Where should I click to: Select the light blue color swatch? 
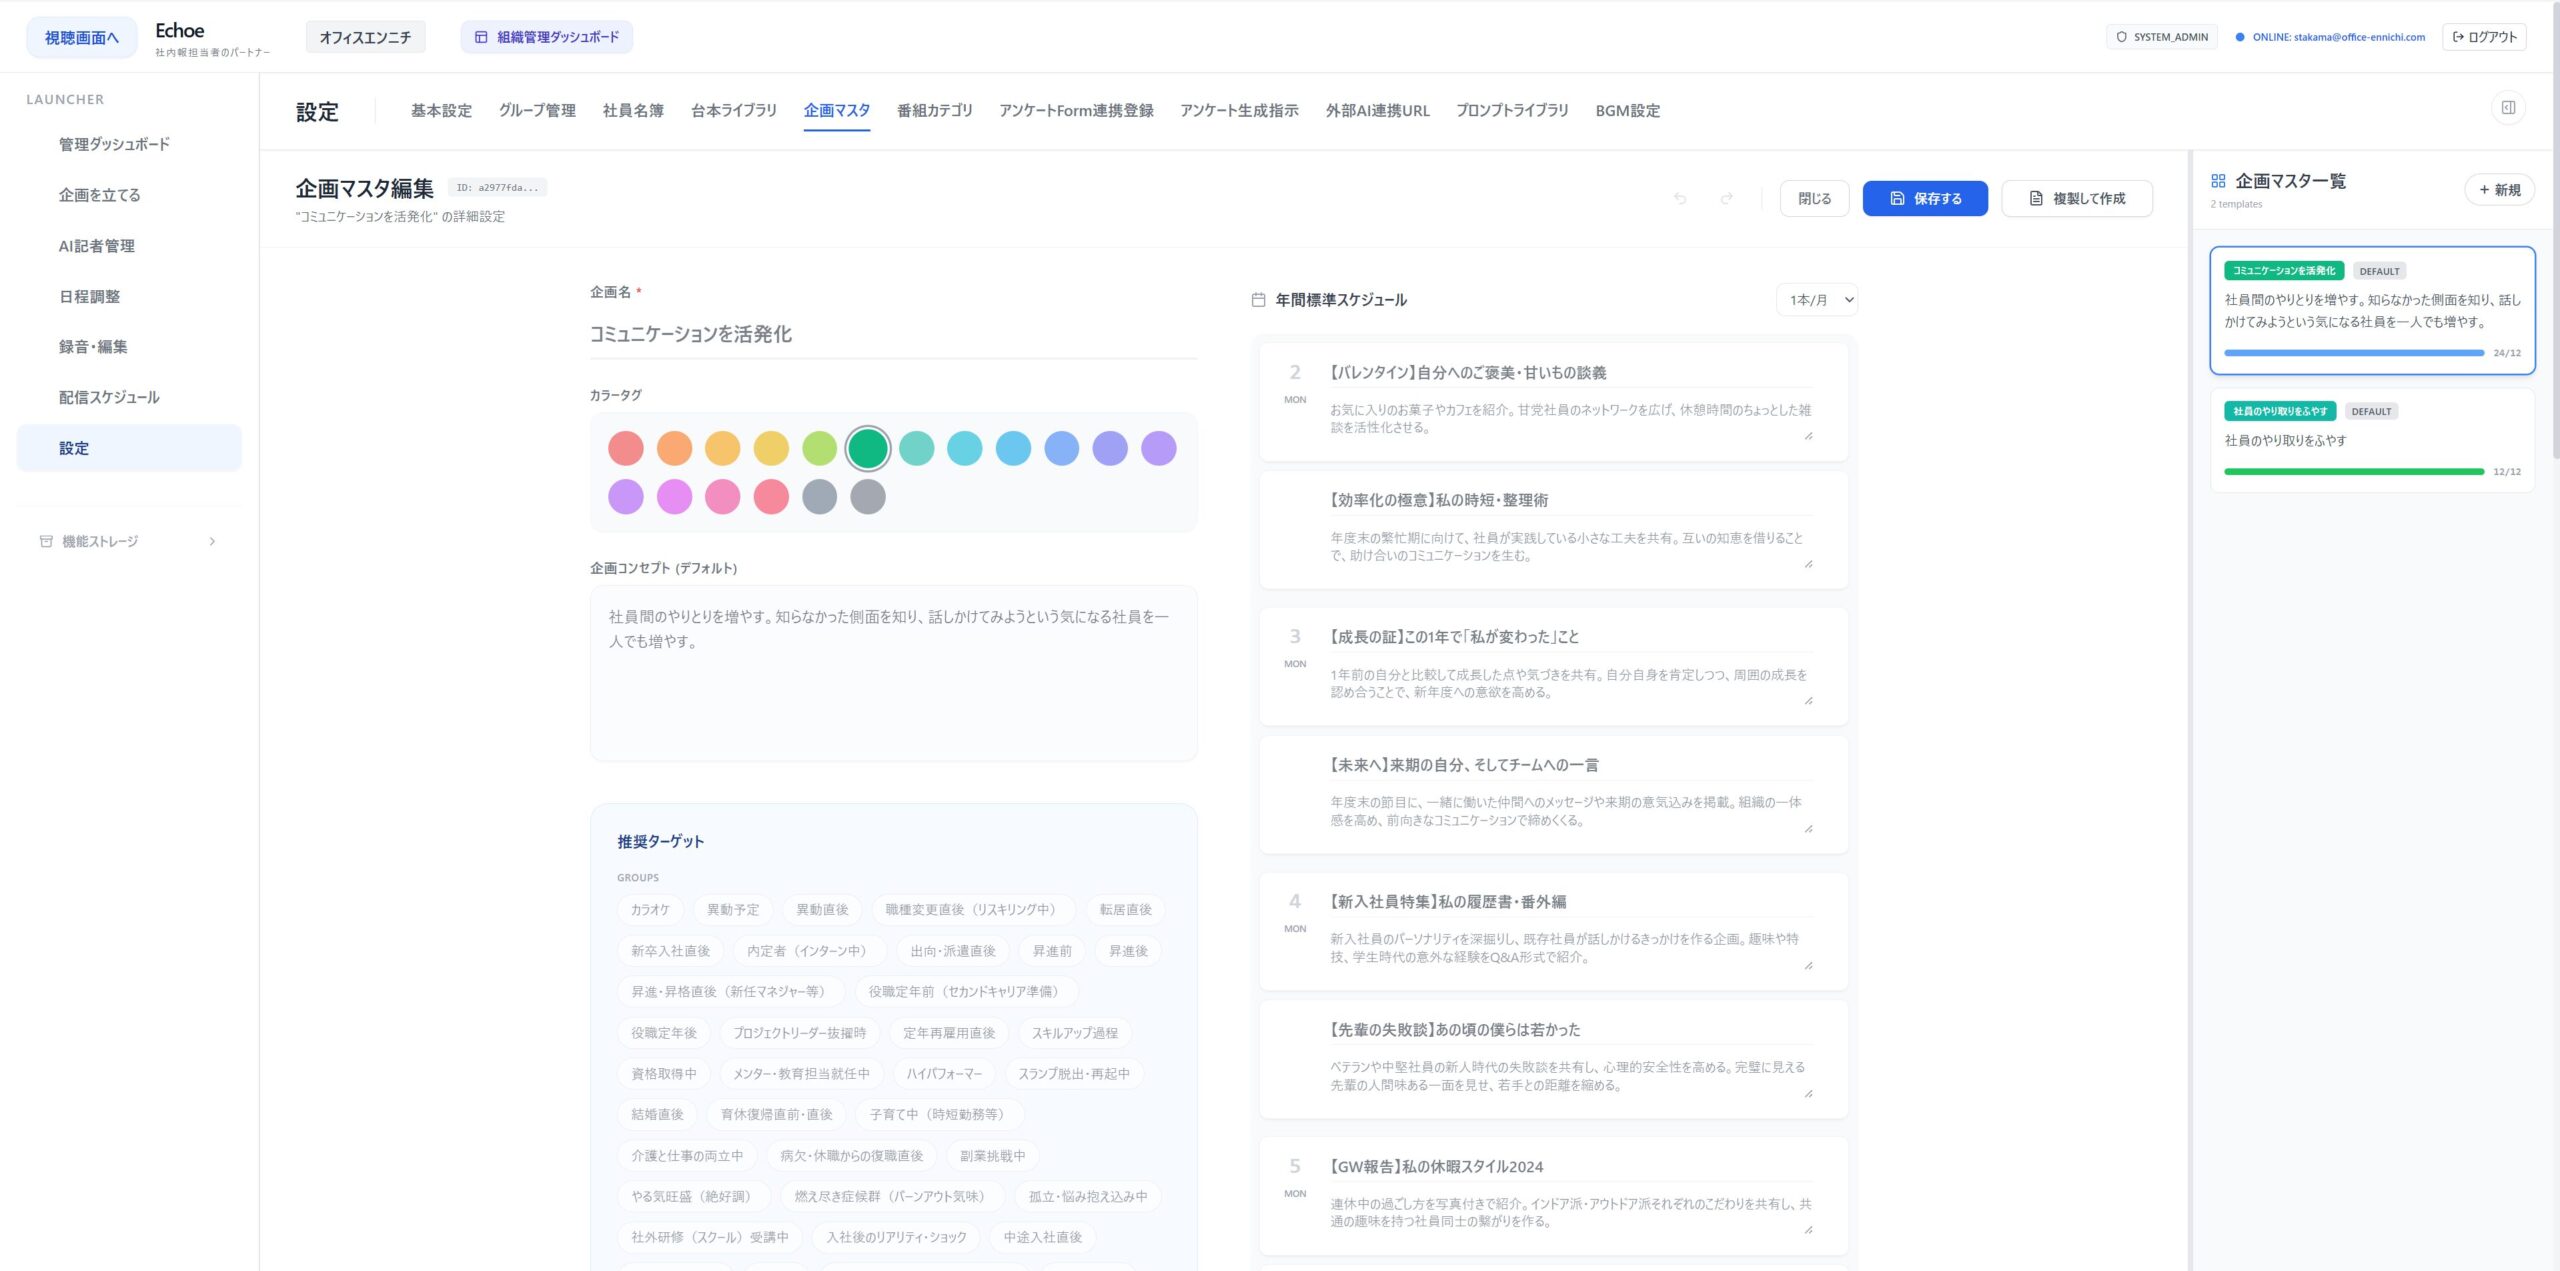coord(1013,448)
